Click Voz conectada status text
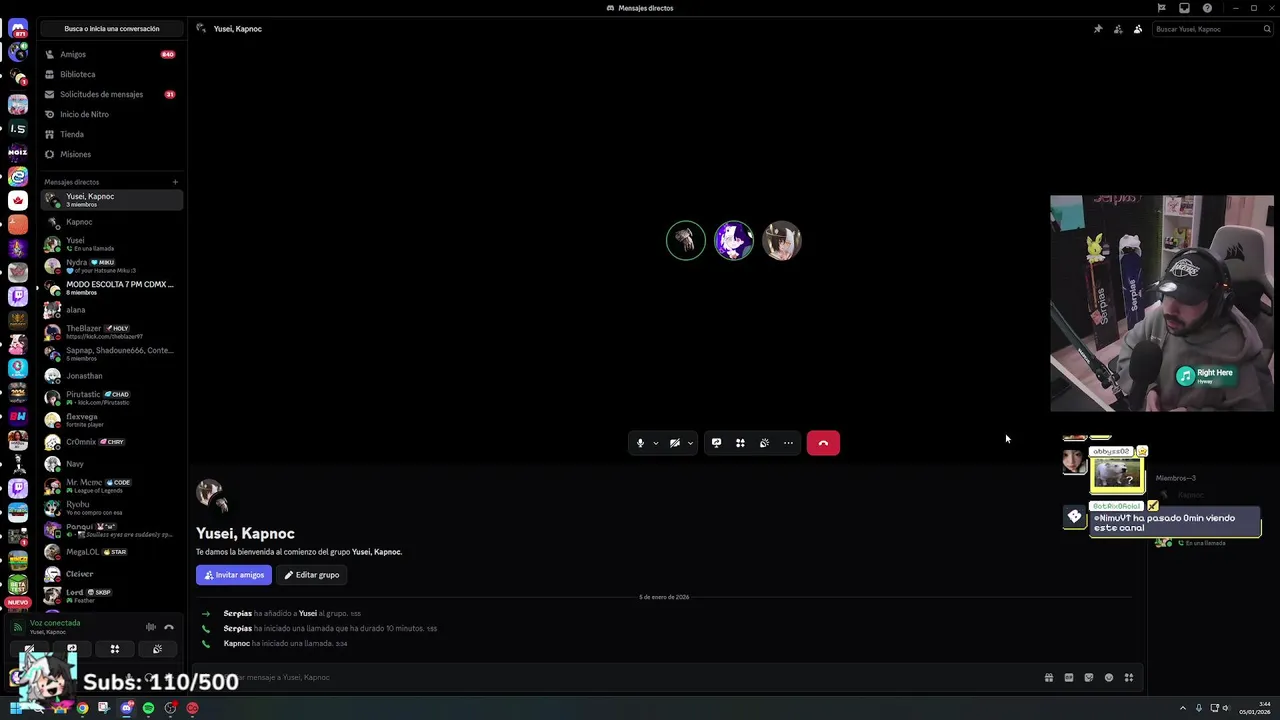 point(55,623)
